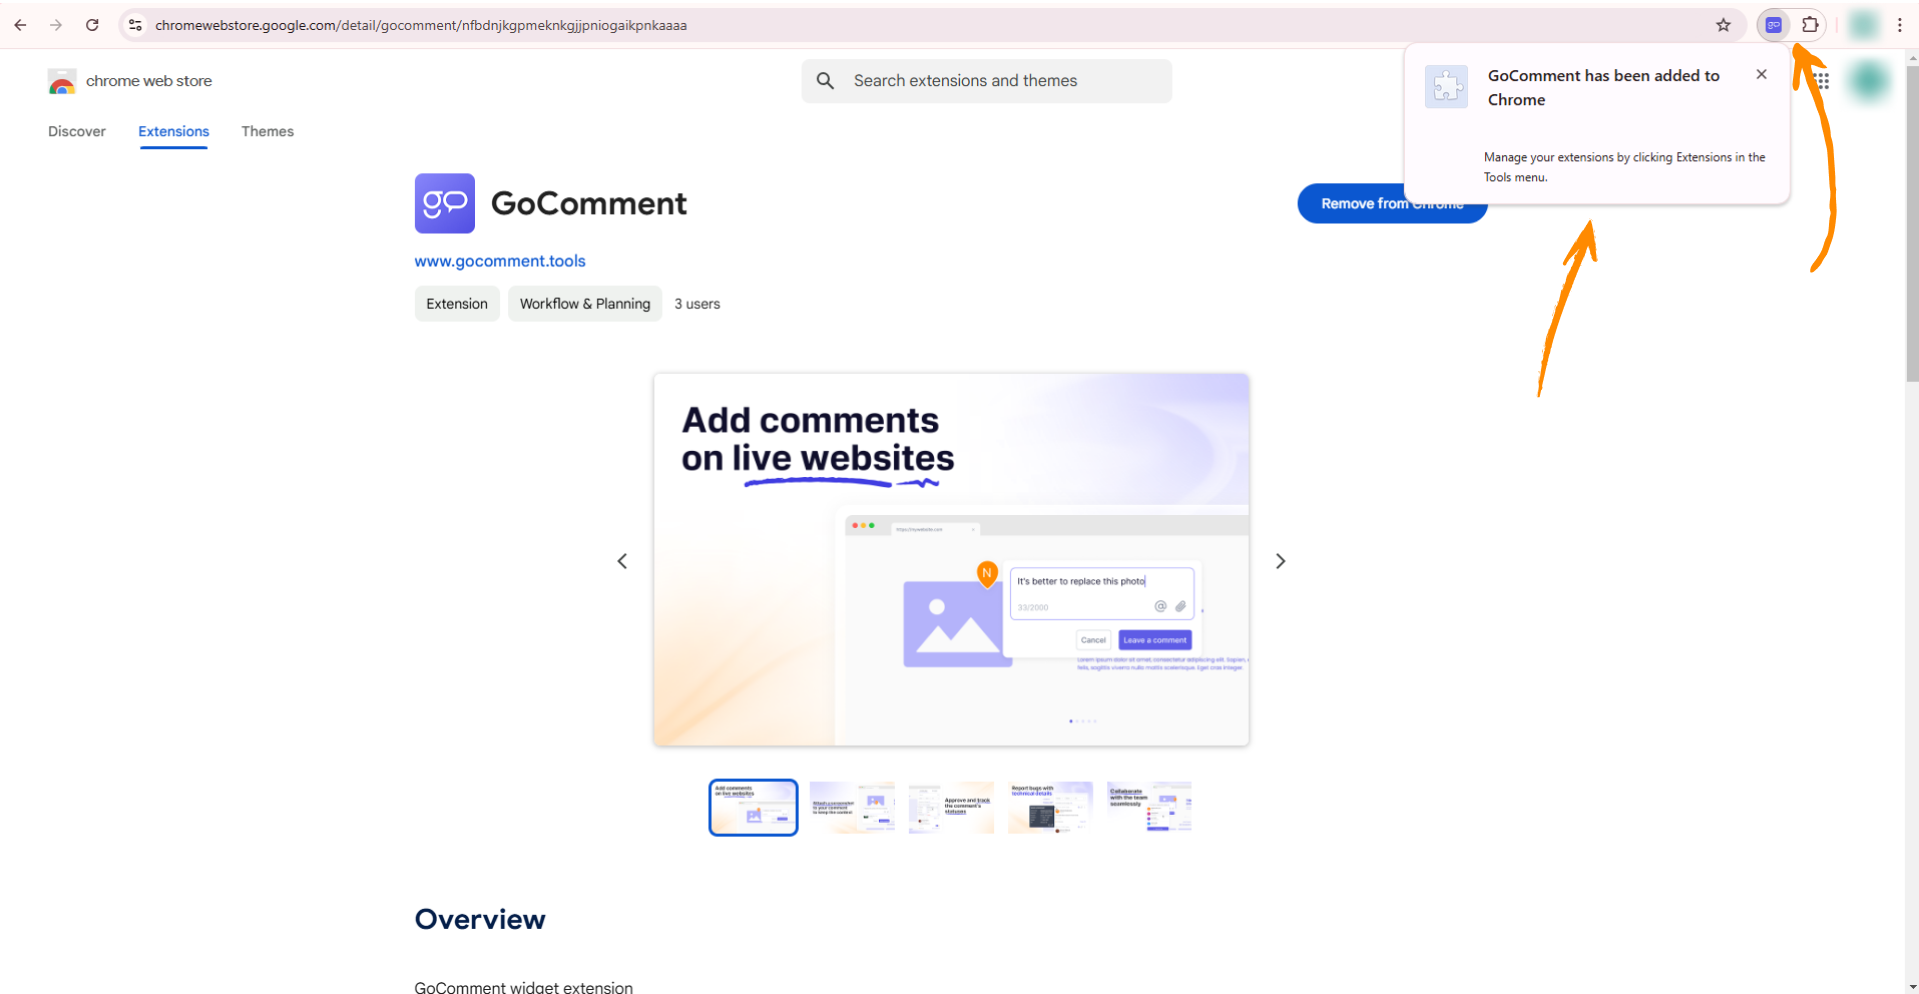Viewport: 1919px width, 994px height.
Task: Select the second screenshot thumbnail
Action: 852,807
